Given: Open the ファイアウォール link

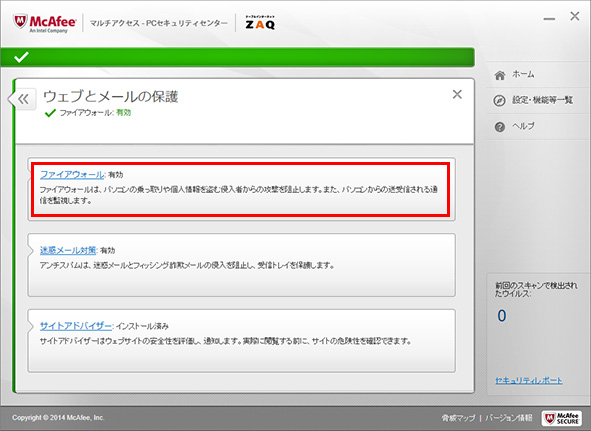Looking at the screenshot, I should point(72,175).
